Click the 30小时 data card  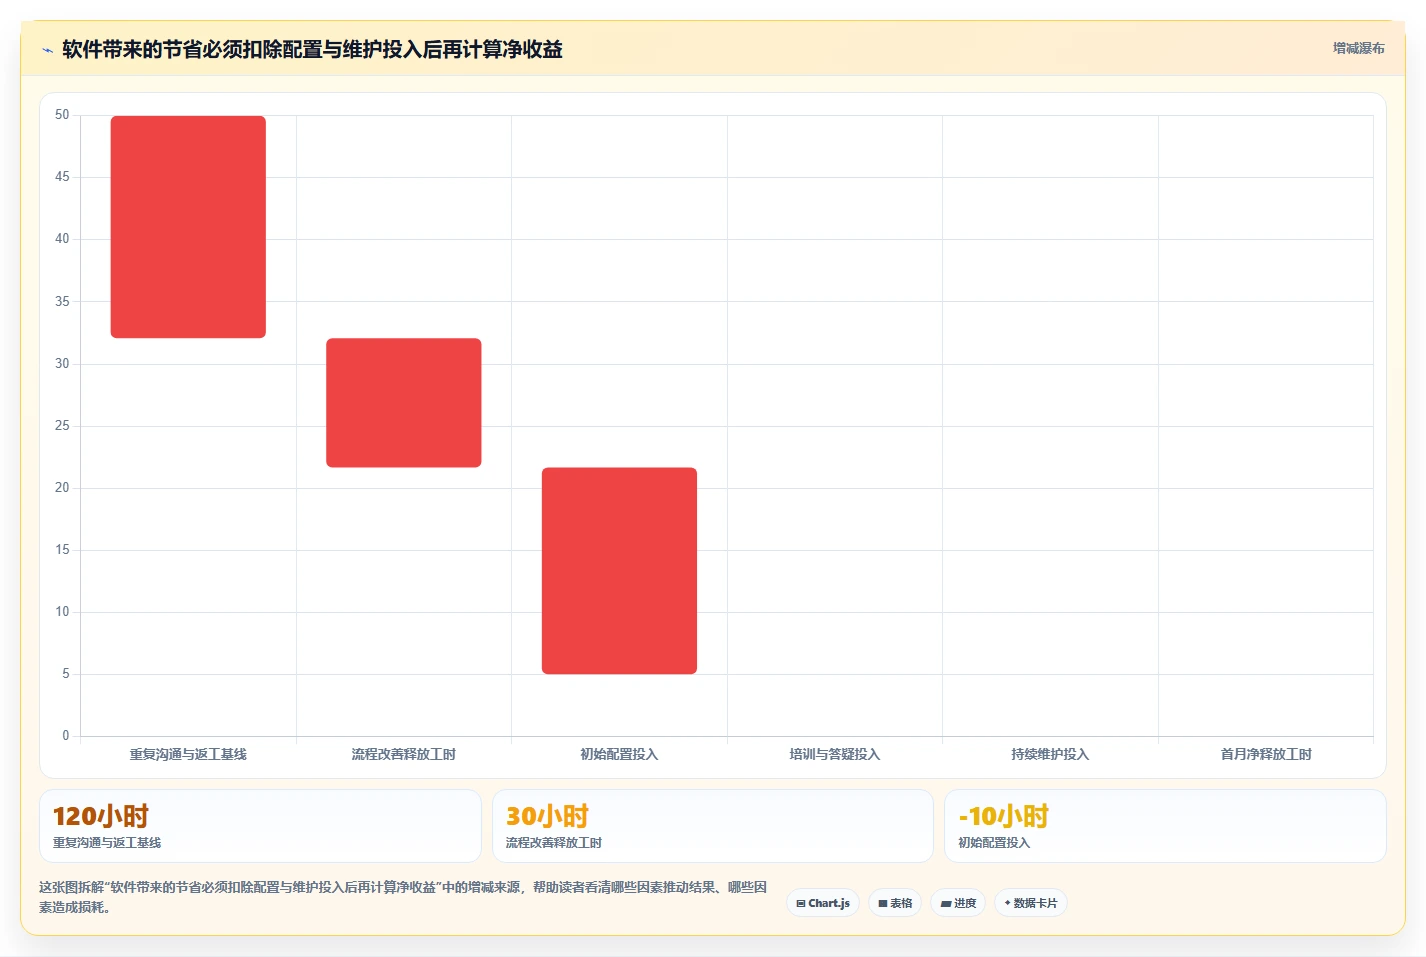pos(712,826)
